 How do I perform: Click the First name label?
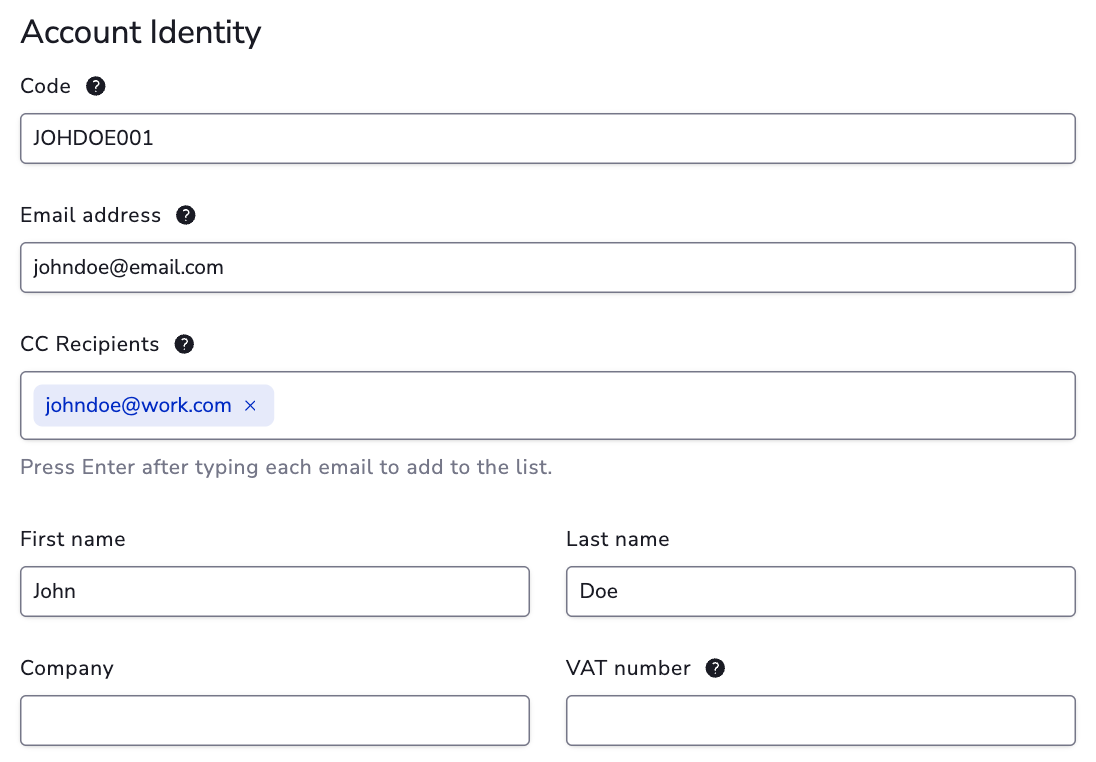73,539
